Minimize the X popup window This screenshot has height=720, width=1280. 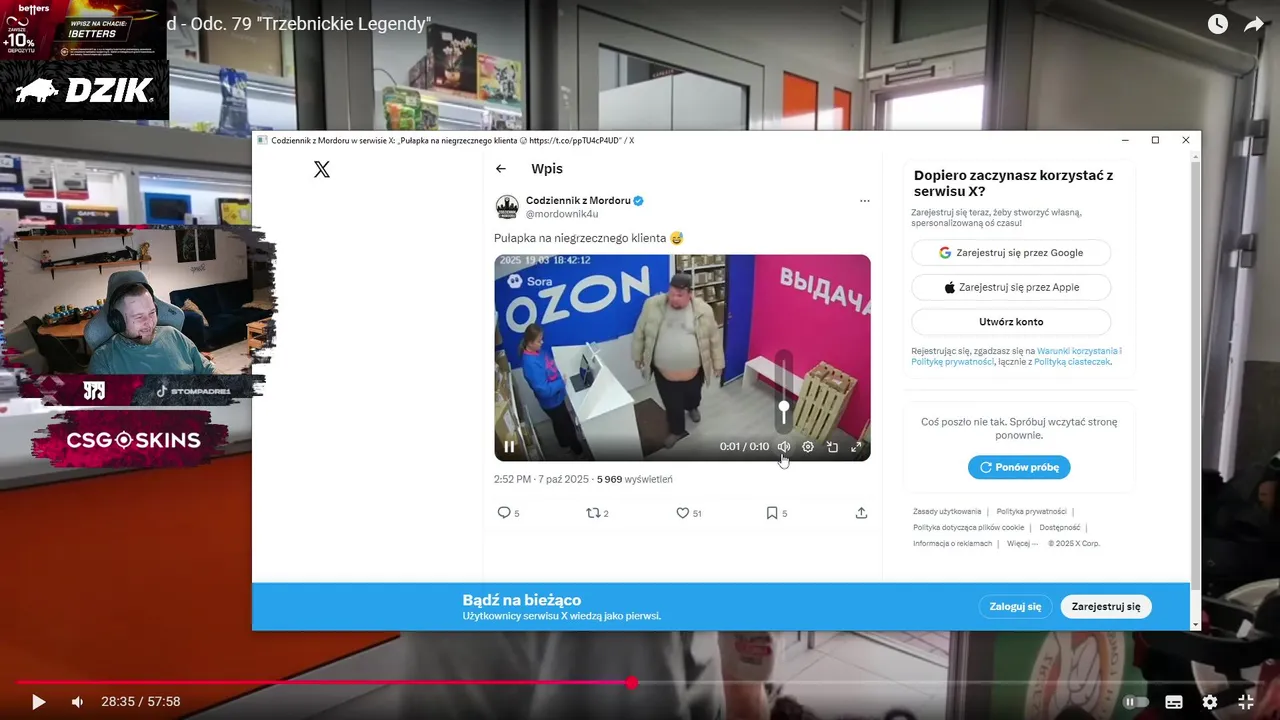(x=1124, y=141)
